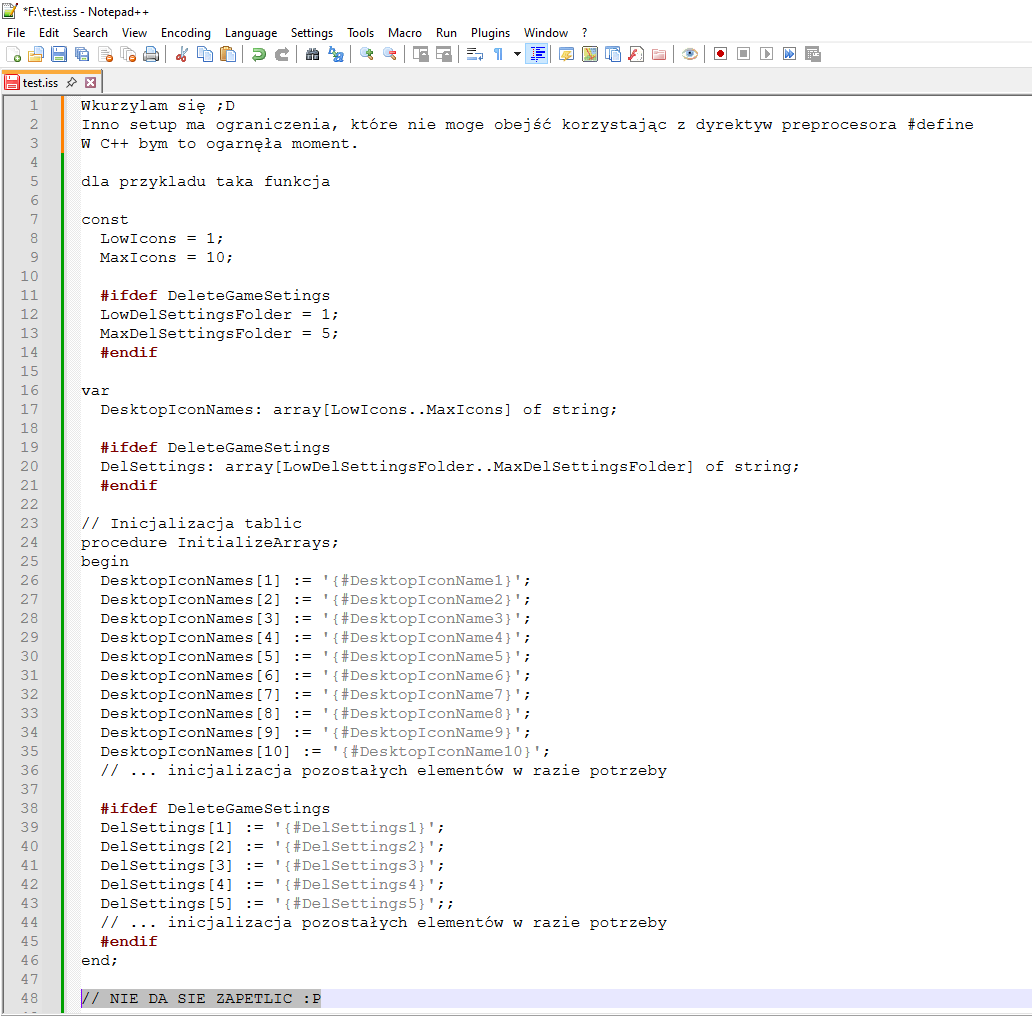1032x1016 pixels.
Task: Toggle the indent guide button
Action: coord(537,54)
